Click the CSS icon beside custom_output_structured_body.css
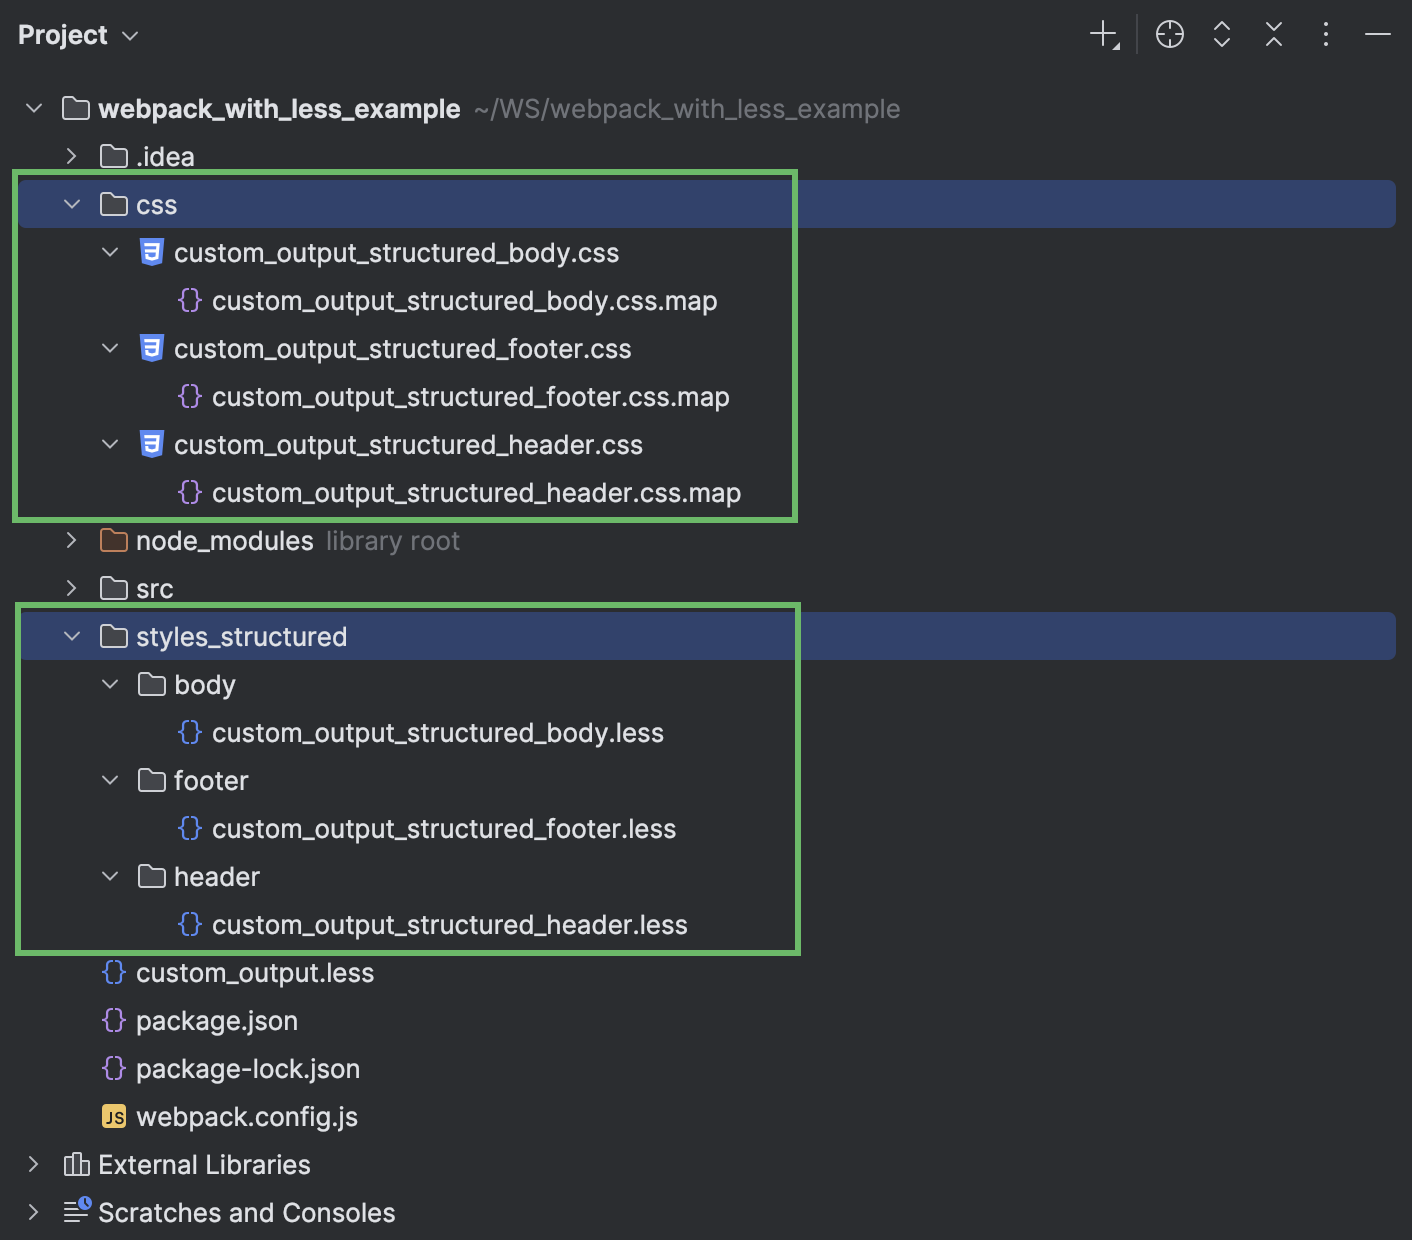1412x1240 pixels. 151,252
